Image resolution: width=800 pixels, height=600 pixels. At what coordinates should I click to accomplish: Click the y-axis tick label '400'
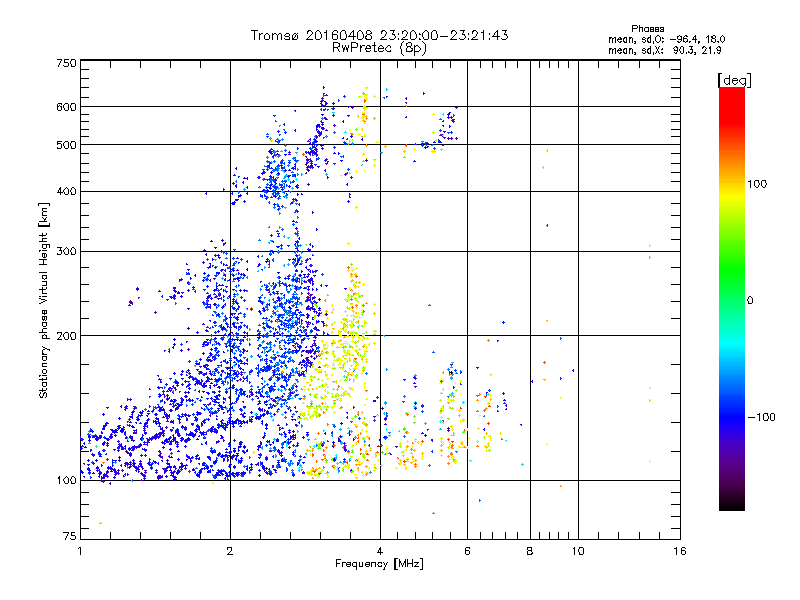click(66, 191)
